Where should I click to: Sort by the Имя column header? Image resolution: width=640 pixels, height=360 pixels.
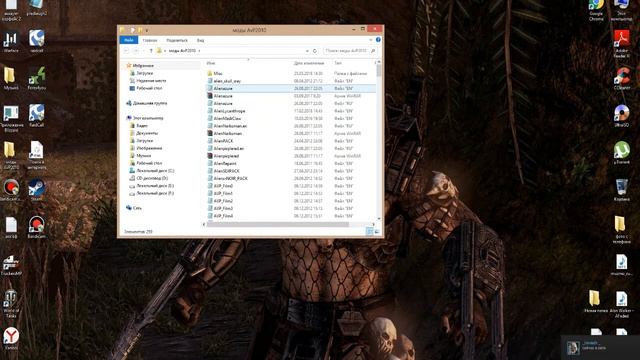click(211, 63)
